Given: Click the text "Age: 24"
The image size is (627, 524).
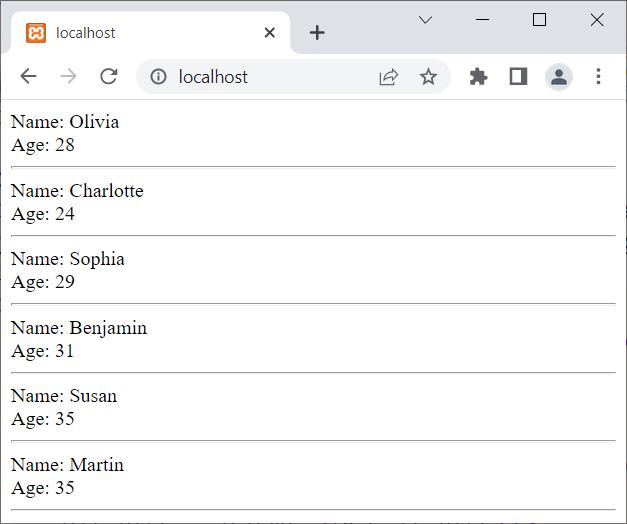Looking at the screenshot, I should click(43, 214).
